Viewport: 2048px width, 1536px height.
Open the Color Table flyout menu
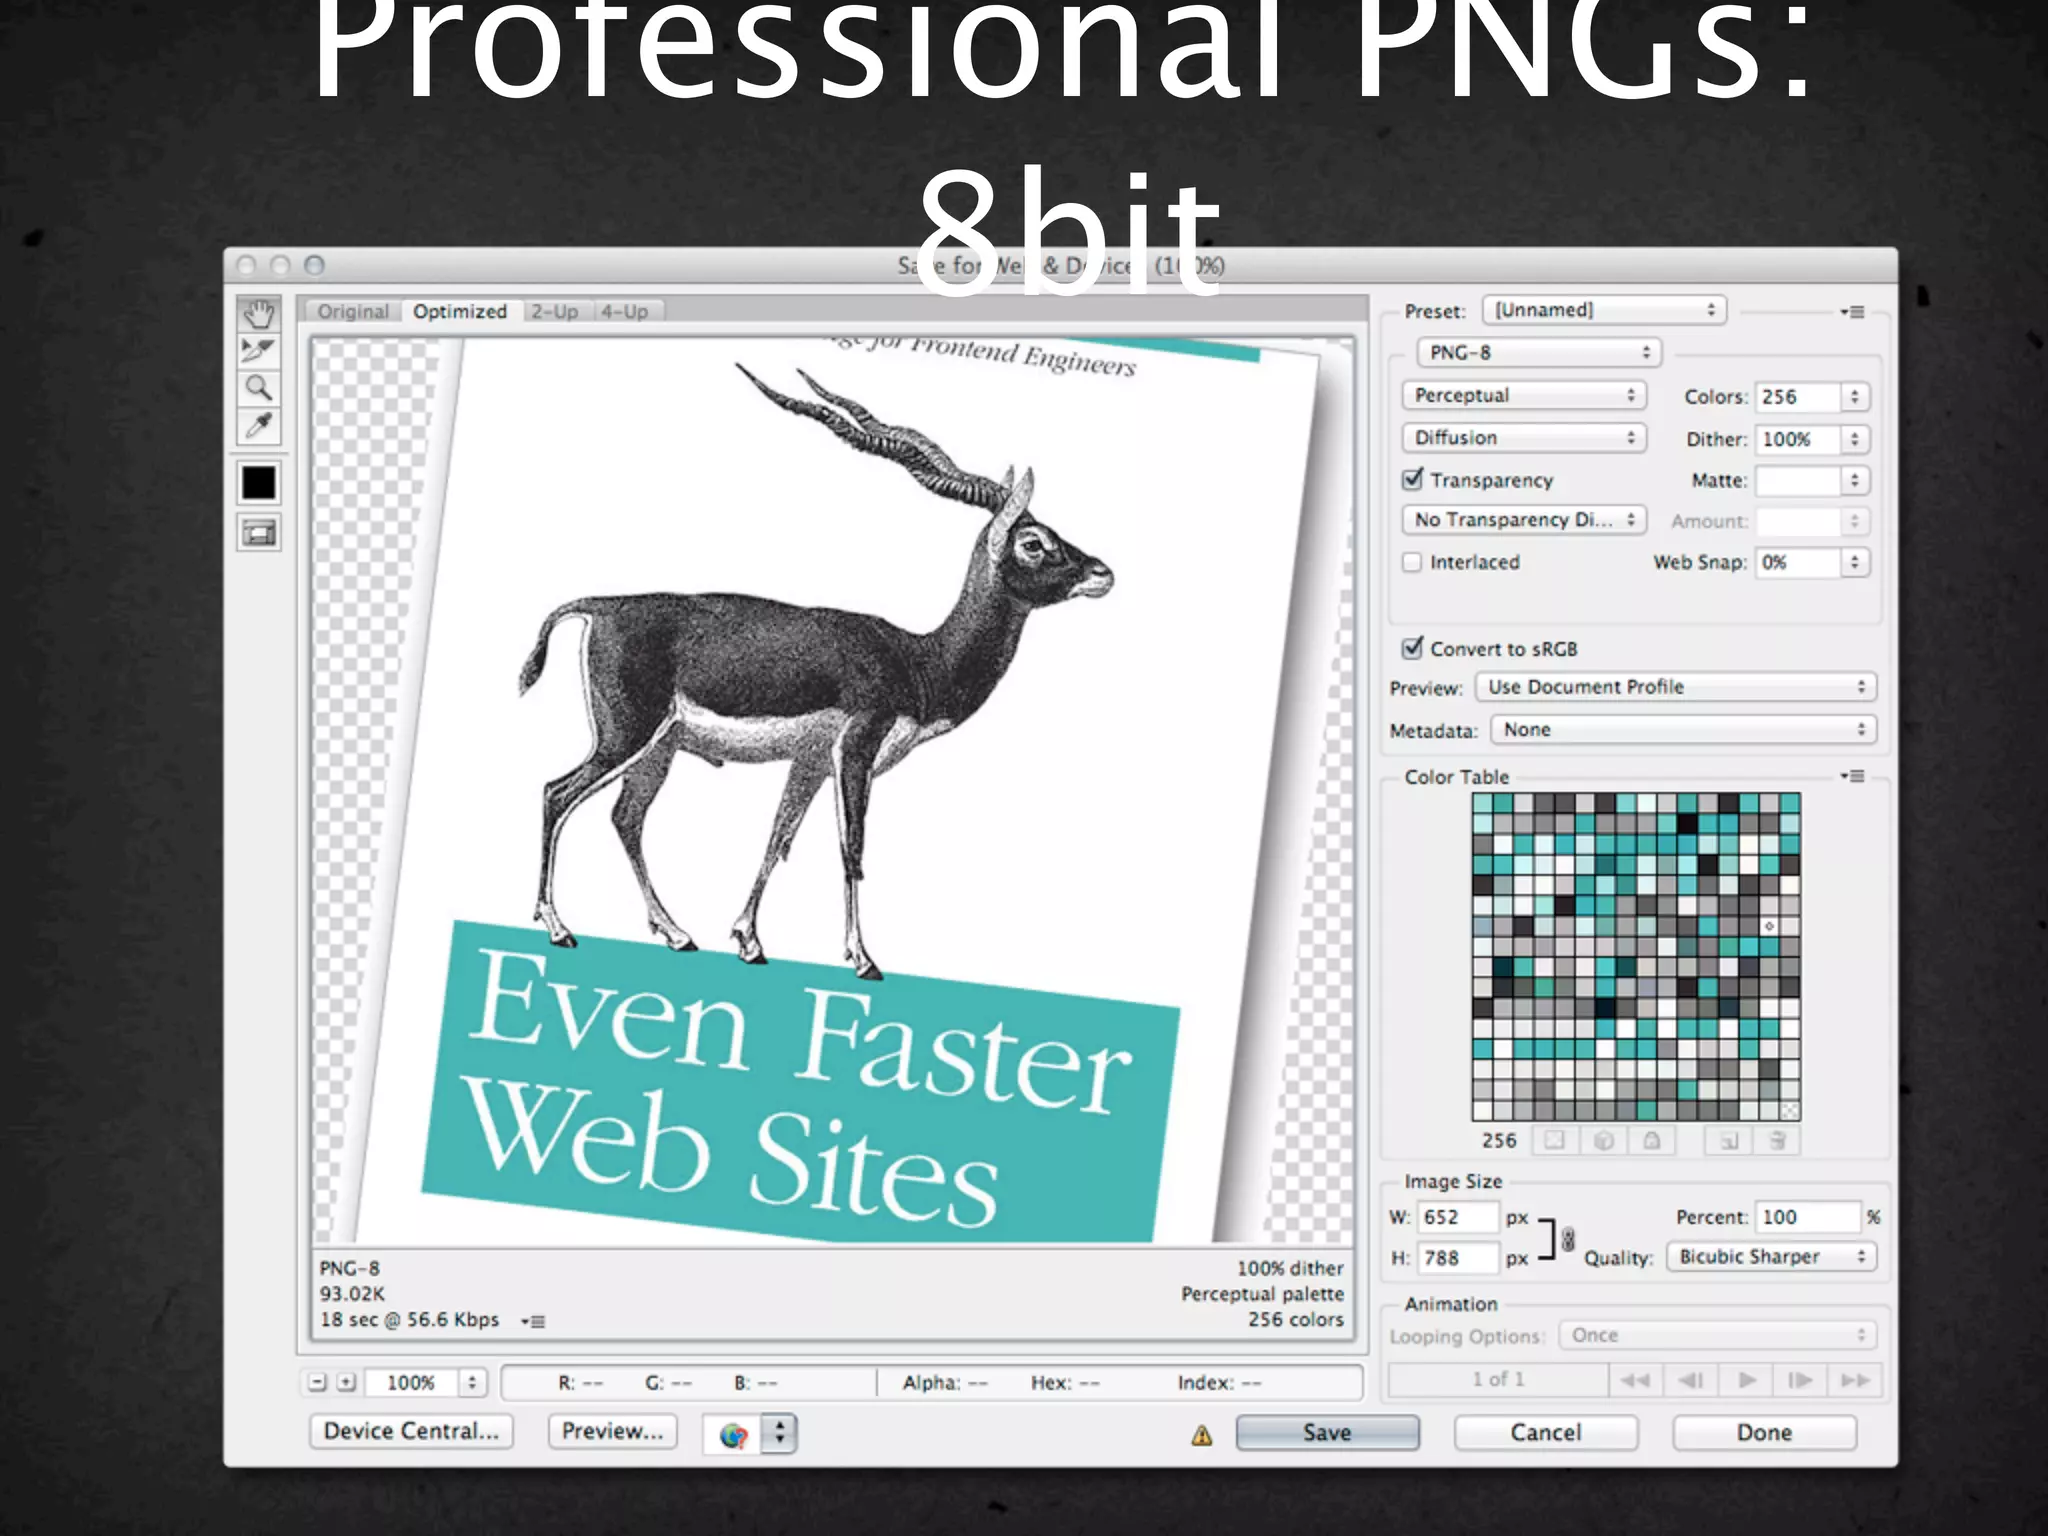pos(1852,776)
